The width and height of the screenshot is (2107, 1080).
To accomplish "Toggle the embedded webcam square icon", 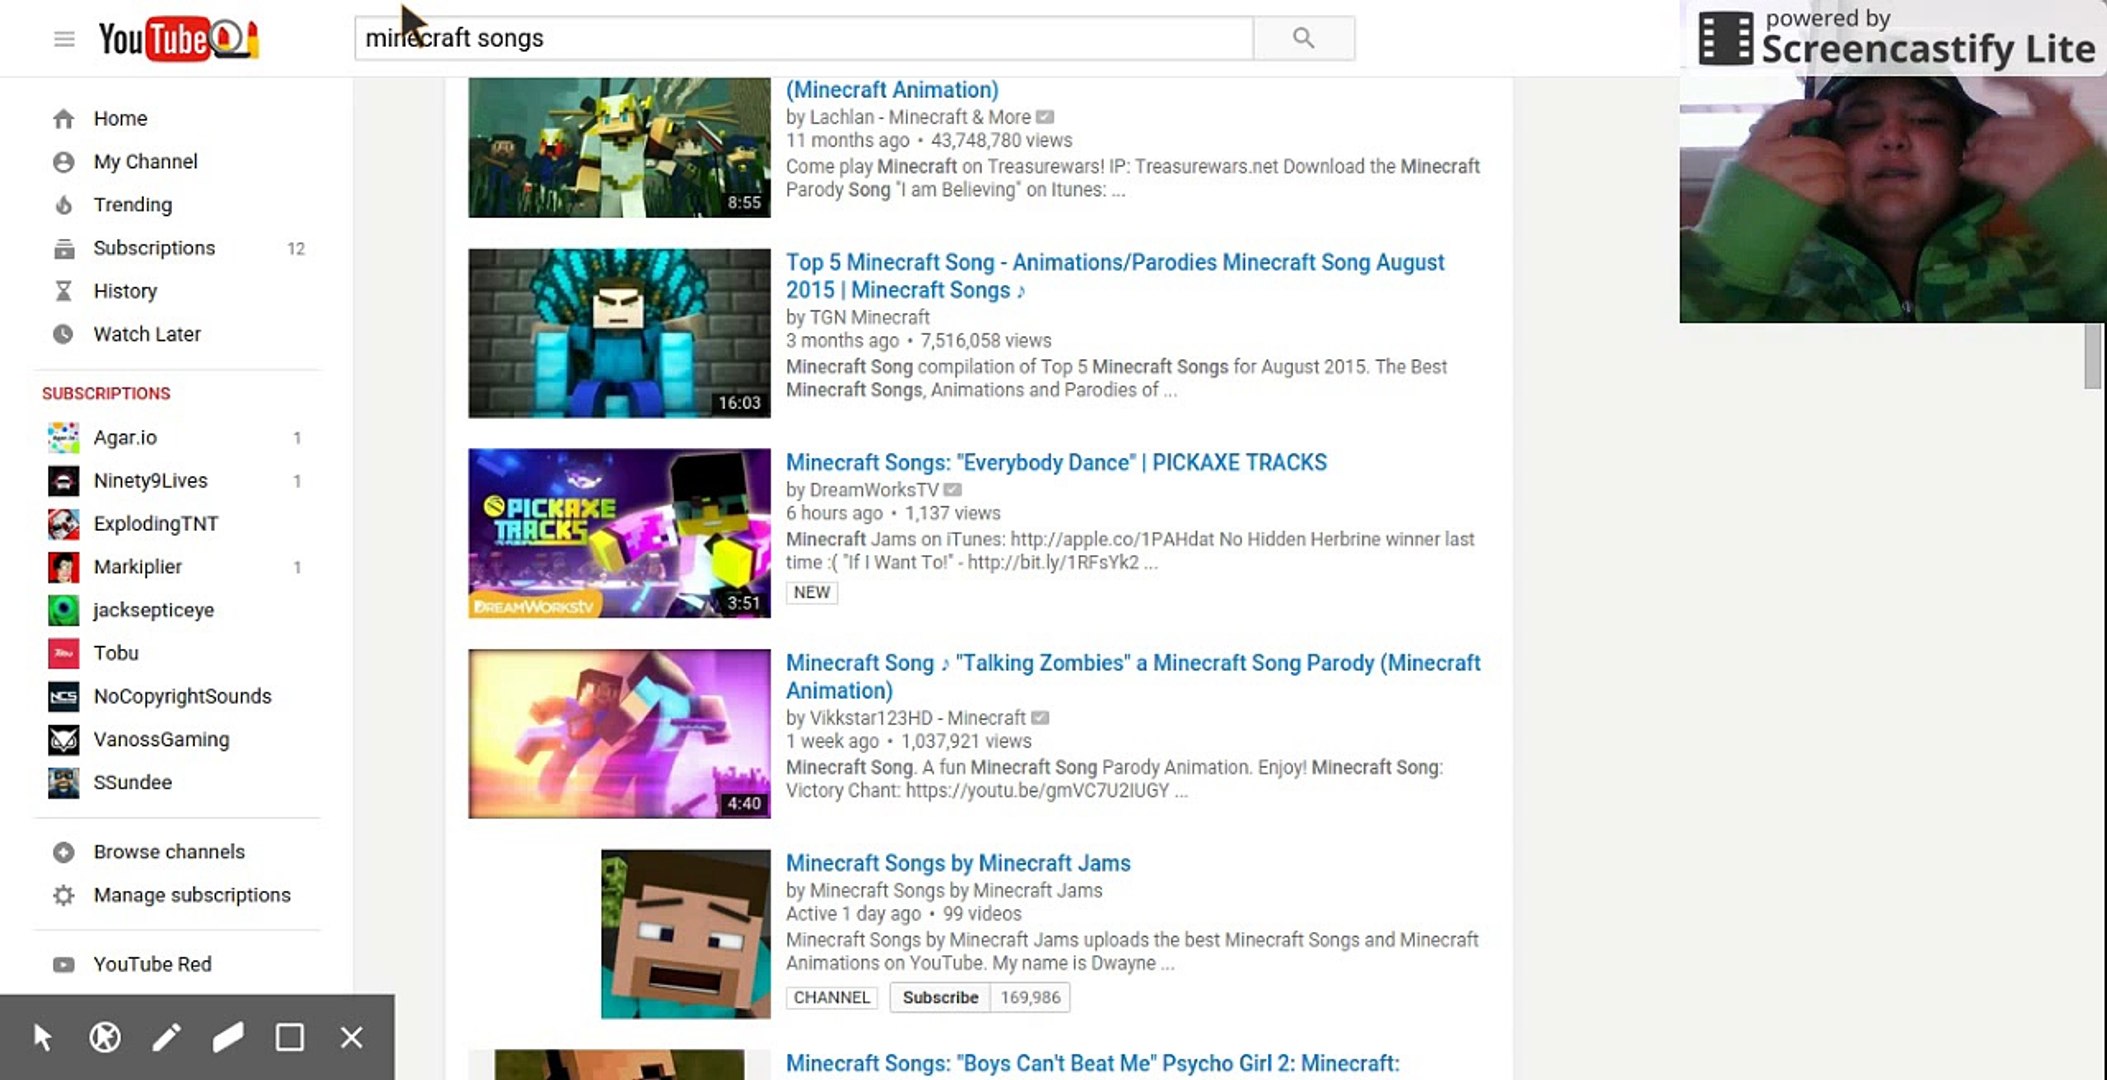I will point(290,1037).
